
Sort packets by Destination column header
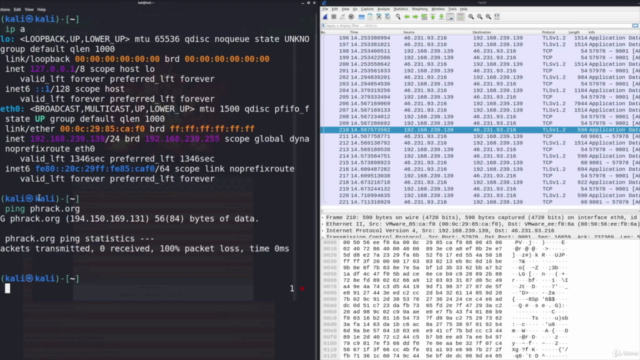tap(506, 32)
